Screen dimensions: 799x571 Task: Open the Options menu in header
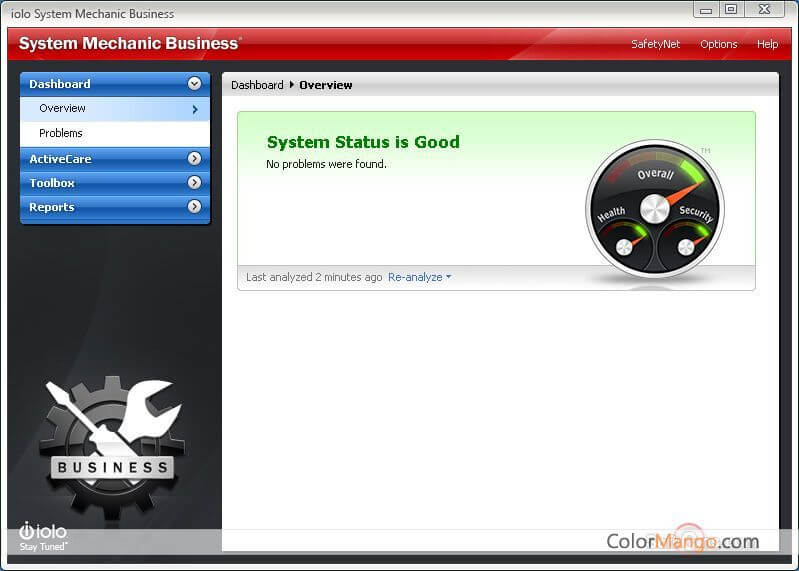(x=718, y=44)
